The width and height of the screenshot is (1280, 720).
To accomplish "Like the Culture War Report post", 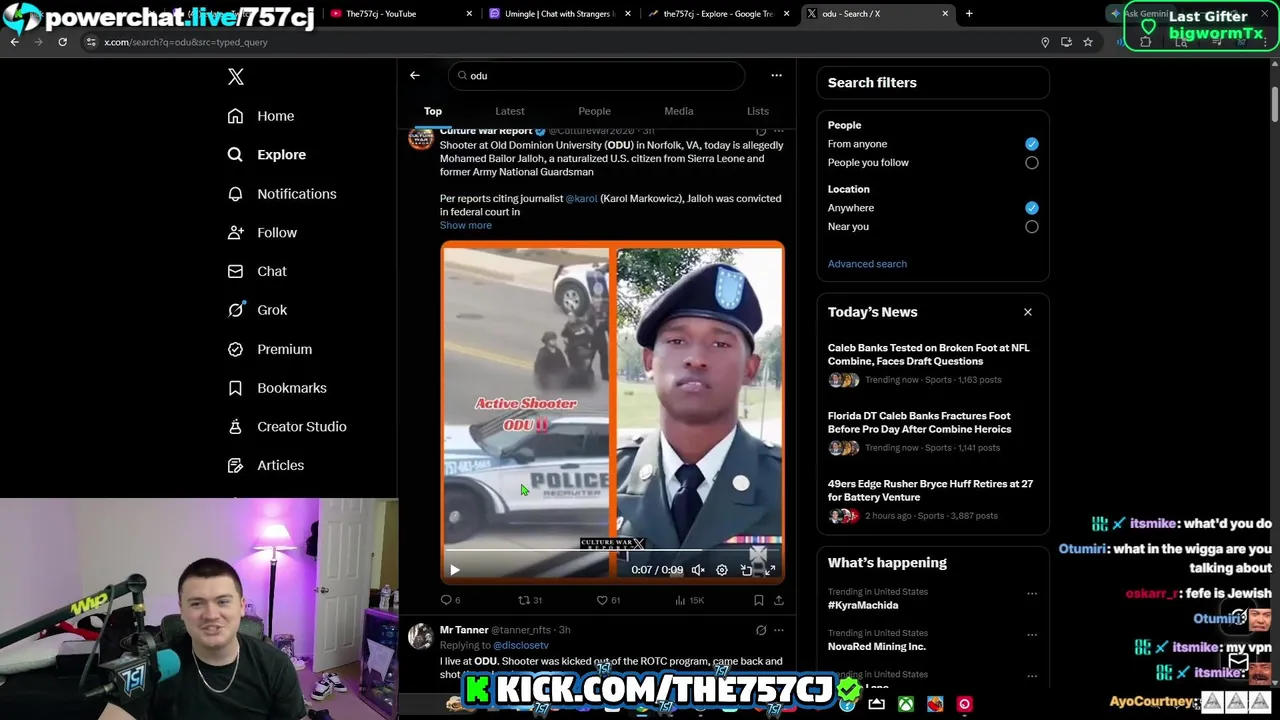I will (x=608, y=600).
